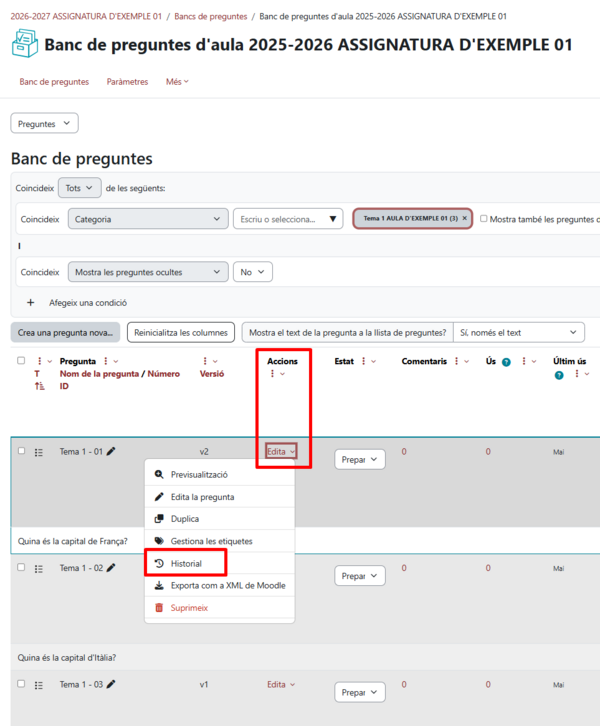Viewport: 600px width, 726px height.
Task: Click the Escriu o selecciona category input
Action: 288,219
